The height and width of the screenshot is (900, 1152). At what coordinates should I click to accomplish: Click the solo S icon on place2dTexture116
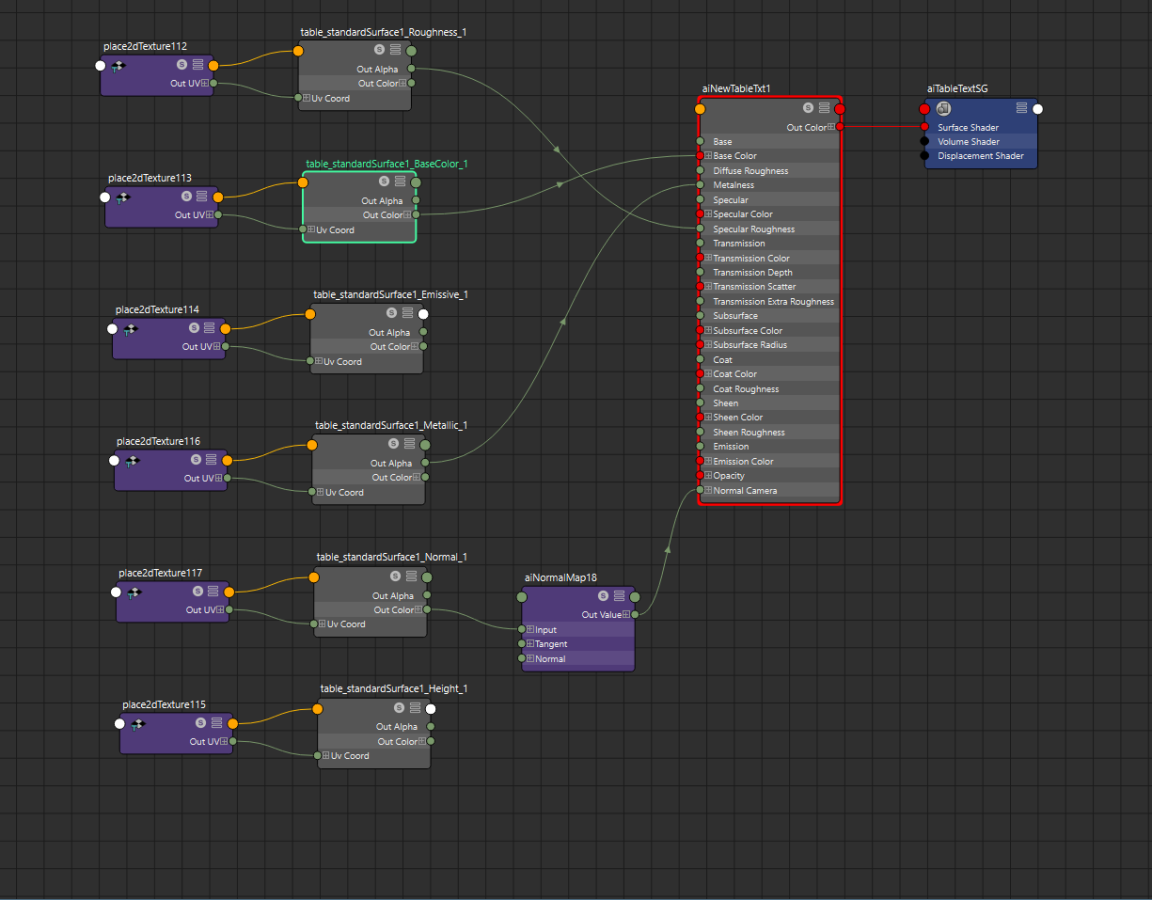[x=195, y=459]
